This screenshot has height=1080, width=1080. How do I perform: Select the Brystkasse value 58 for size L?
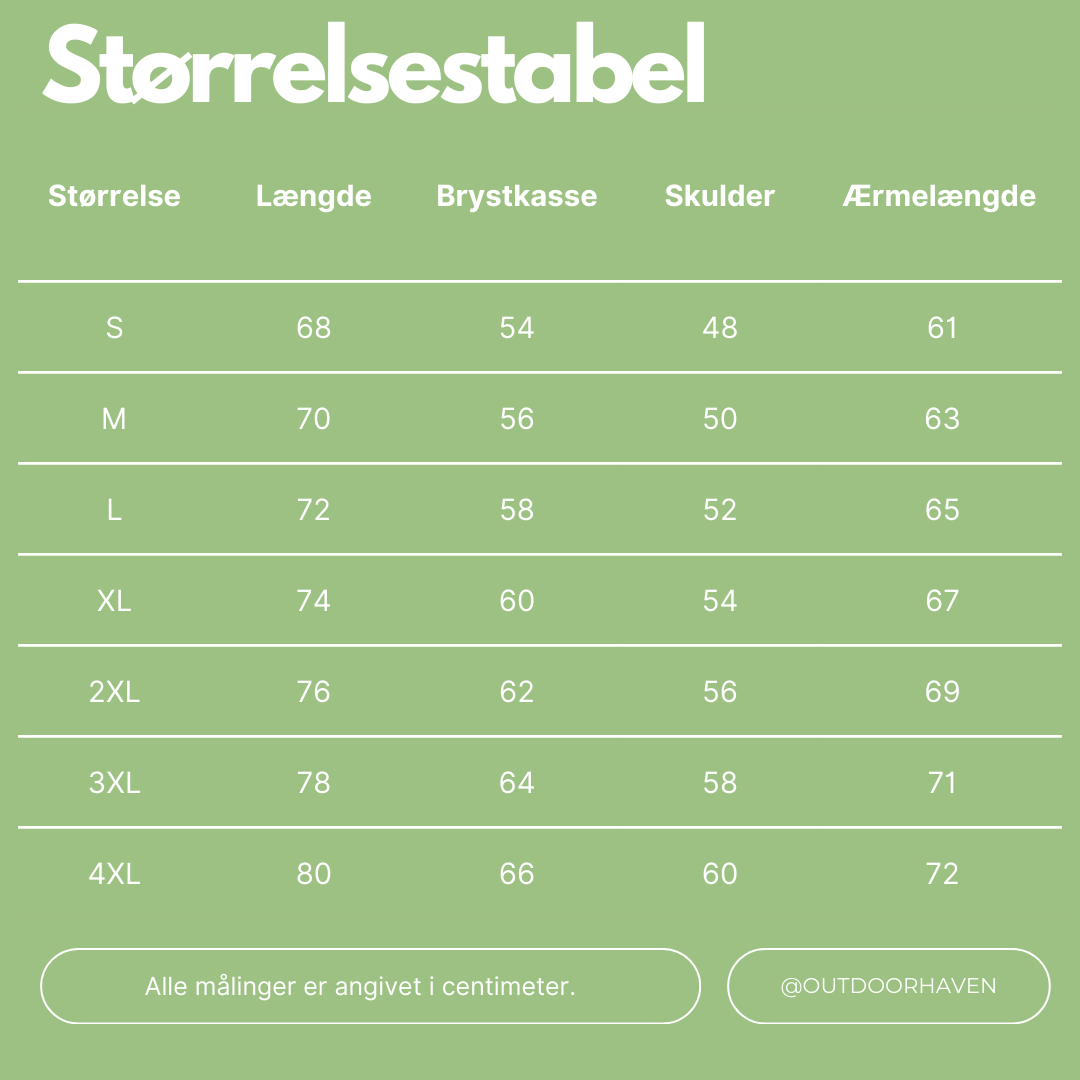pos(516,510)
